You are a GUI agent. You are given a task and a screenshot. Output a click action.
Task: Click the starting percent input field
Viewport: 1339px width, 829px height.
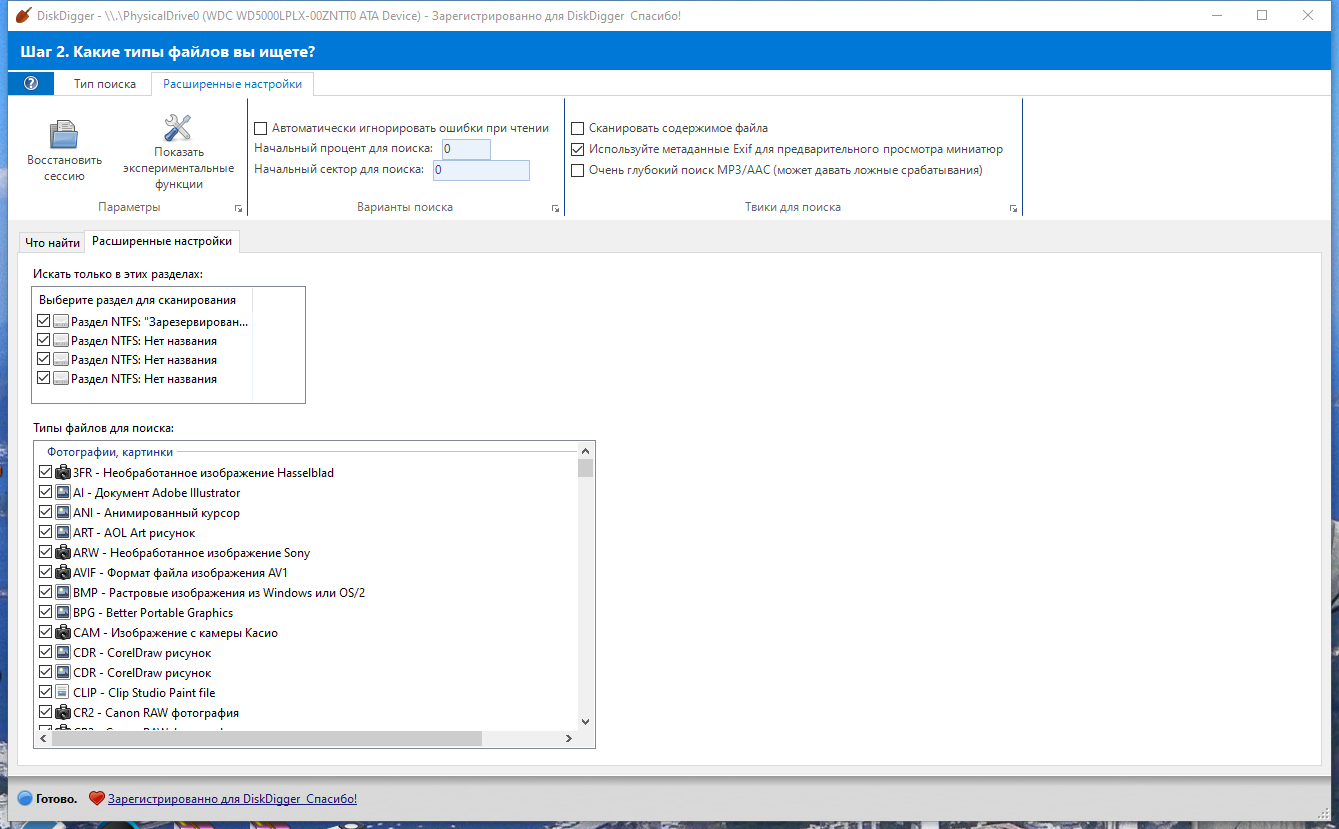(466, 149)
